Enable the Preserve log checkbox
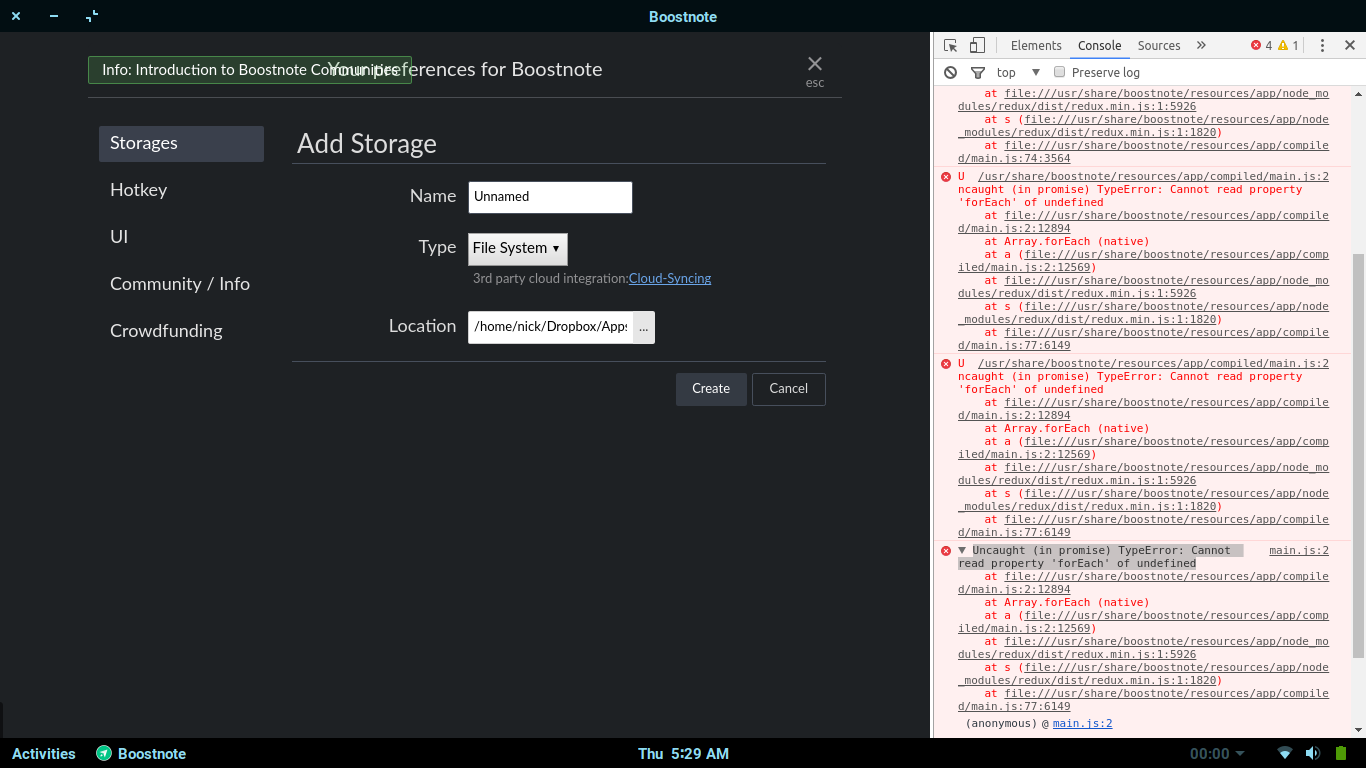Image resolution: width=1366 pixels, height=768 pixels. coord(1059,72)
